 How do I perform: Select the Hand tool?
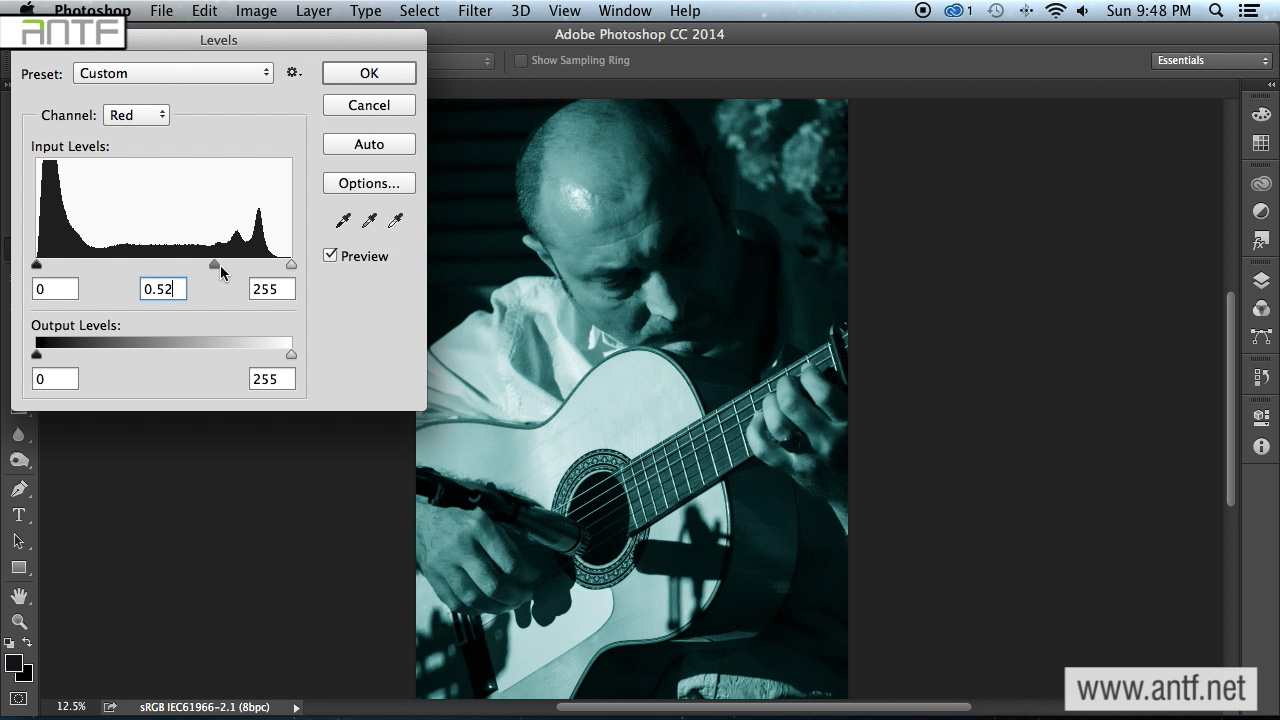[x=19, y=596]
